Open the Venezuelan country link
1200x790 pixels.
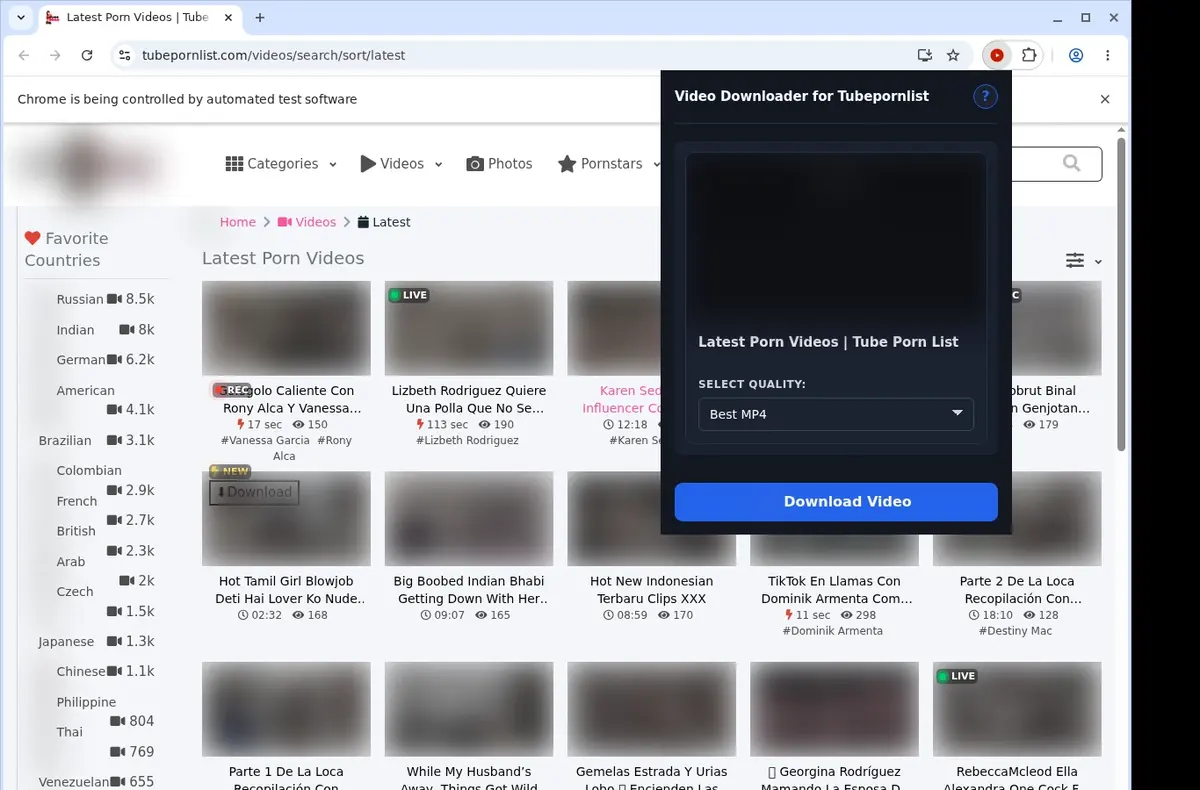pyautogui.click(x=74, y=782)
